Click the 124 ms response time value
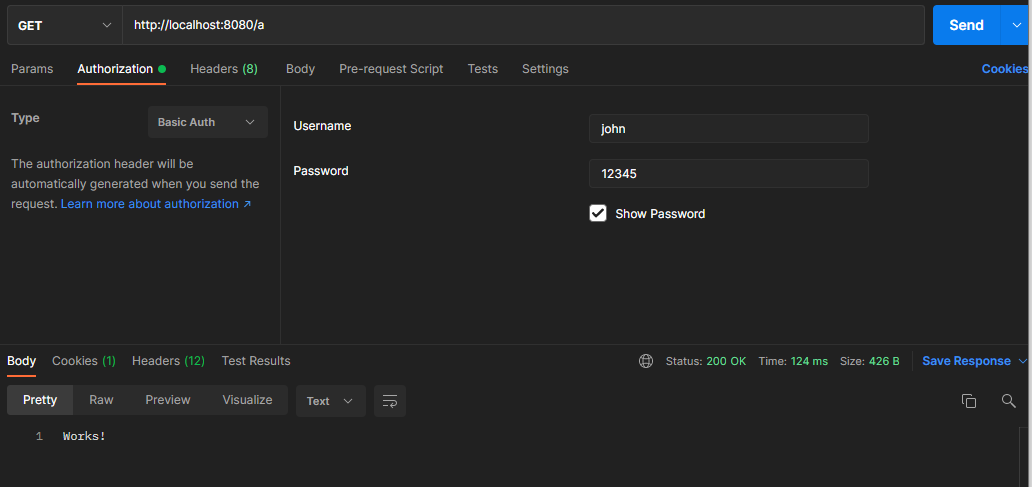1032x487 pixels. point(809,361)
